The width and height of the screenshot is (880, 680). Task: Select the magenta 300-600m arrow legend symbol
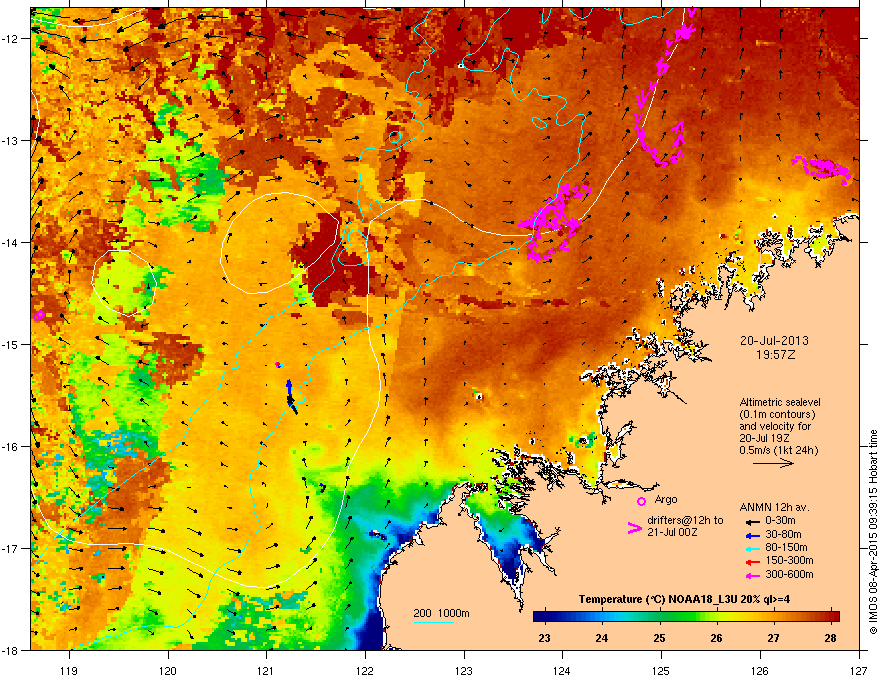pos(751,575)
